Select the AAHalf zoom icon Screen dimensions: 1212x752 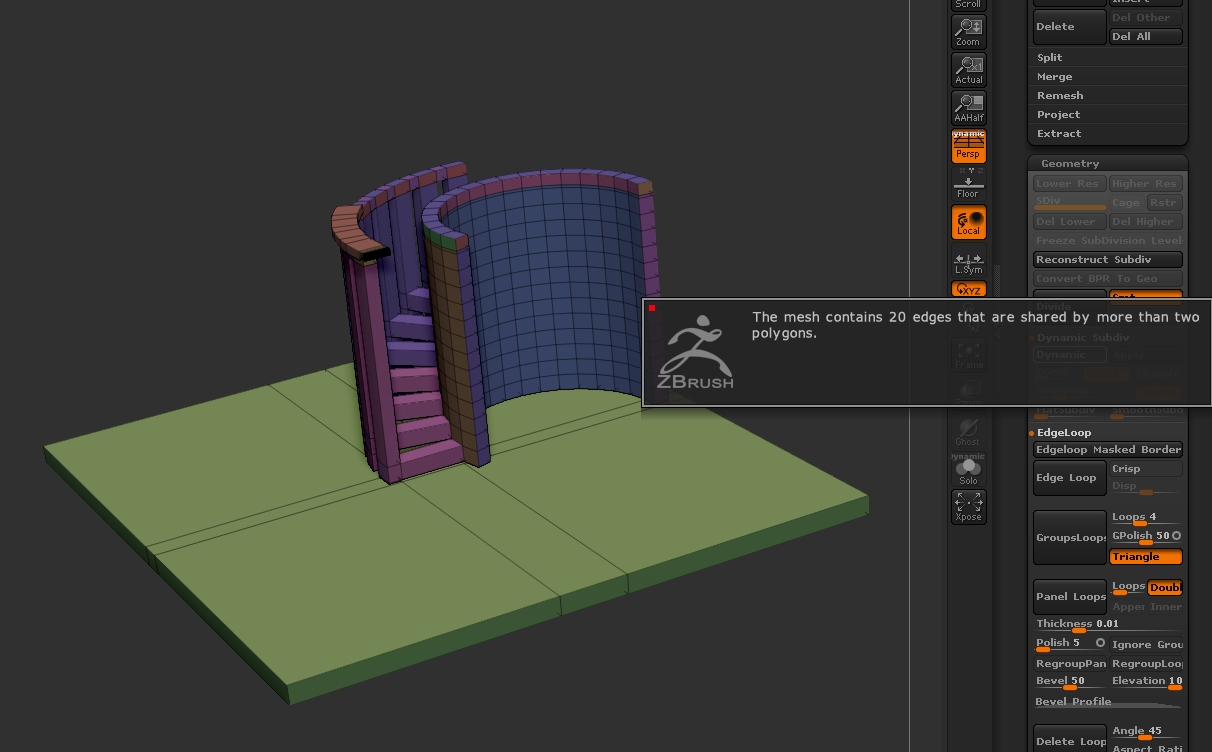coord(968,108)
